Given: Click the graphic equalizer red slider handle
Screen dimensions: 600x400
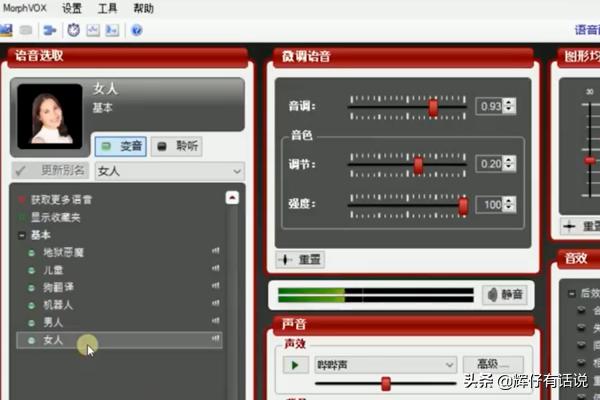Looking at the screenshot, I should [x=590, y=160].
